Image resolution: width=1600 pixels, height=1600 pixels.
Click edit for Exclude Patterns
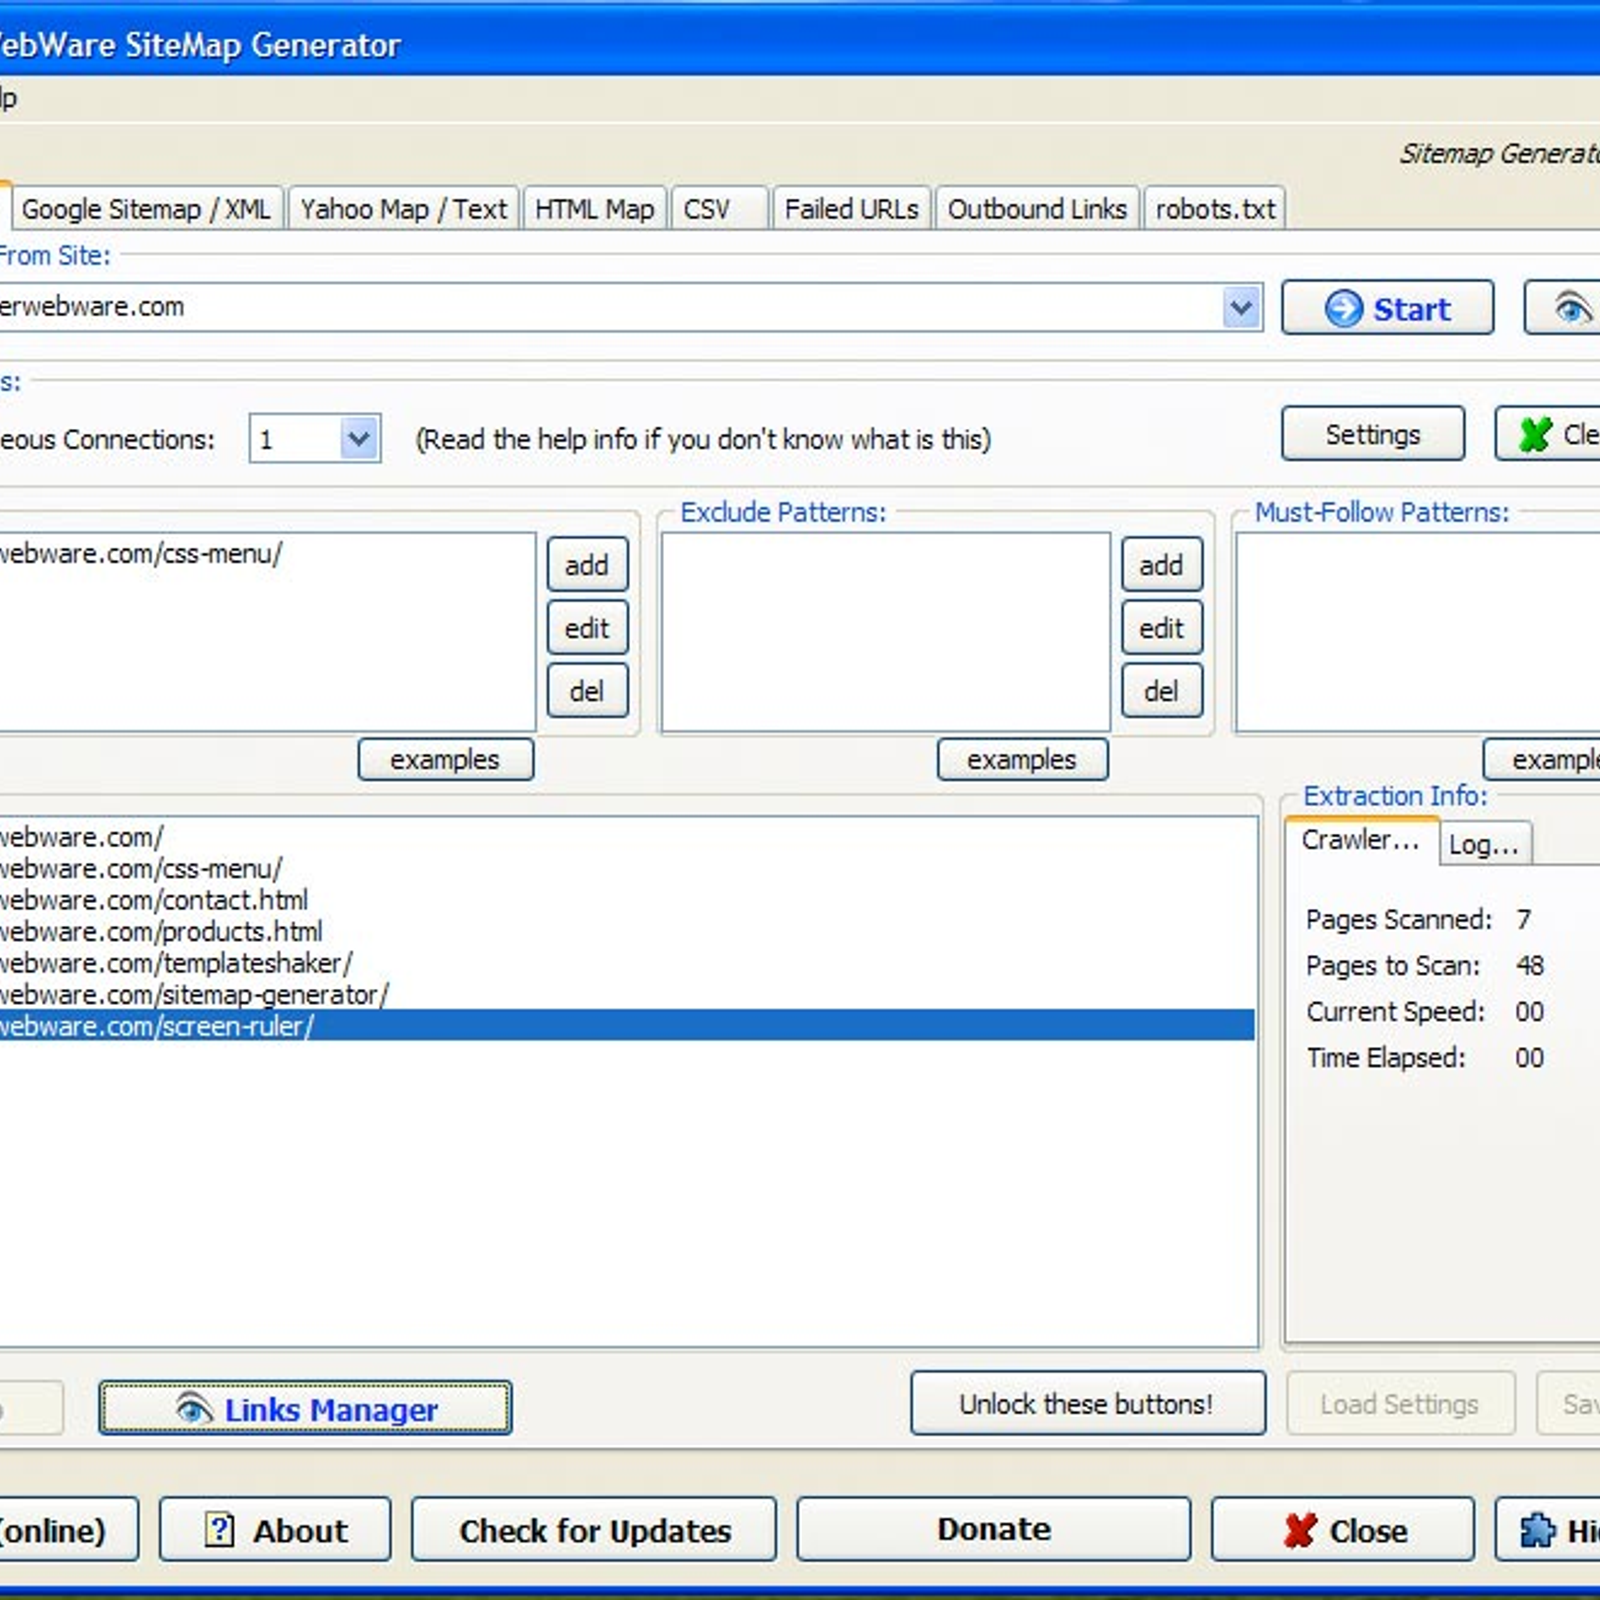(x=1161, y=628)
